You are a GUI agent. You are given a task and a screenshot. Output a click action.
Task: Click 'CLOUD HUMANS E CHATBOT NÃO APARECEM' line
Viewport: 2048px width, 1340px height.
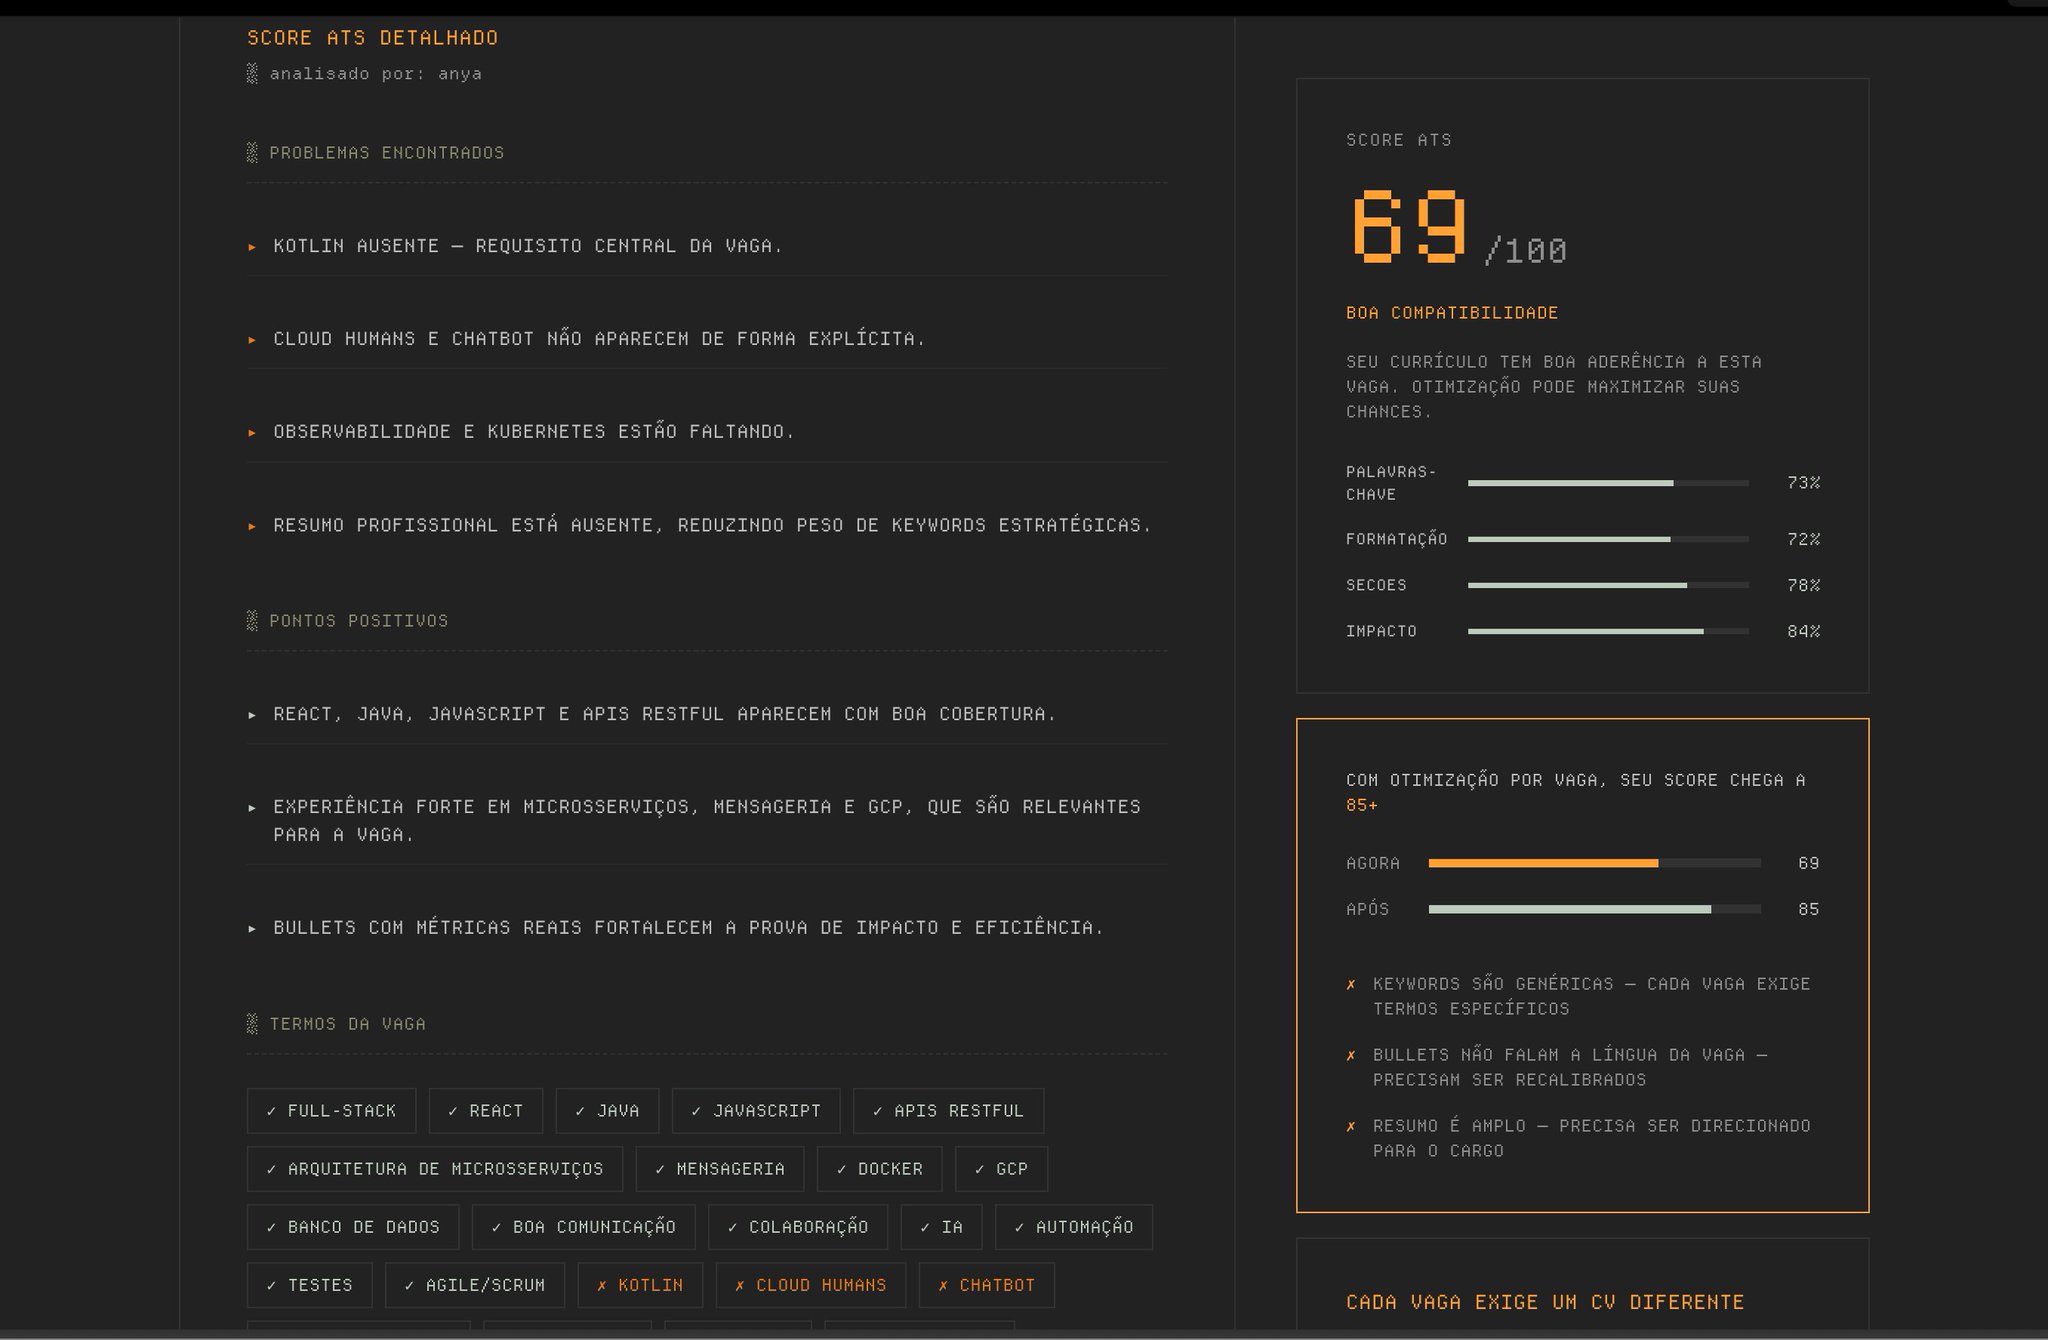click(x=599, y=339)
